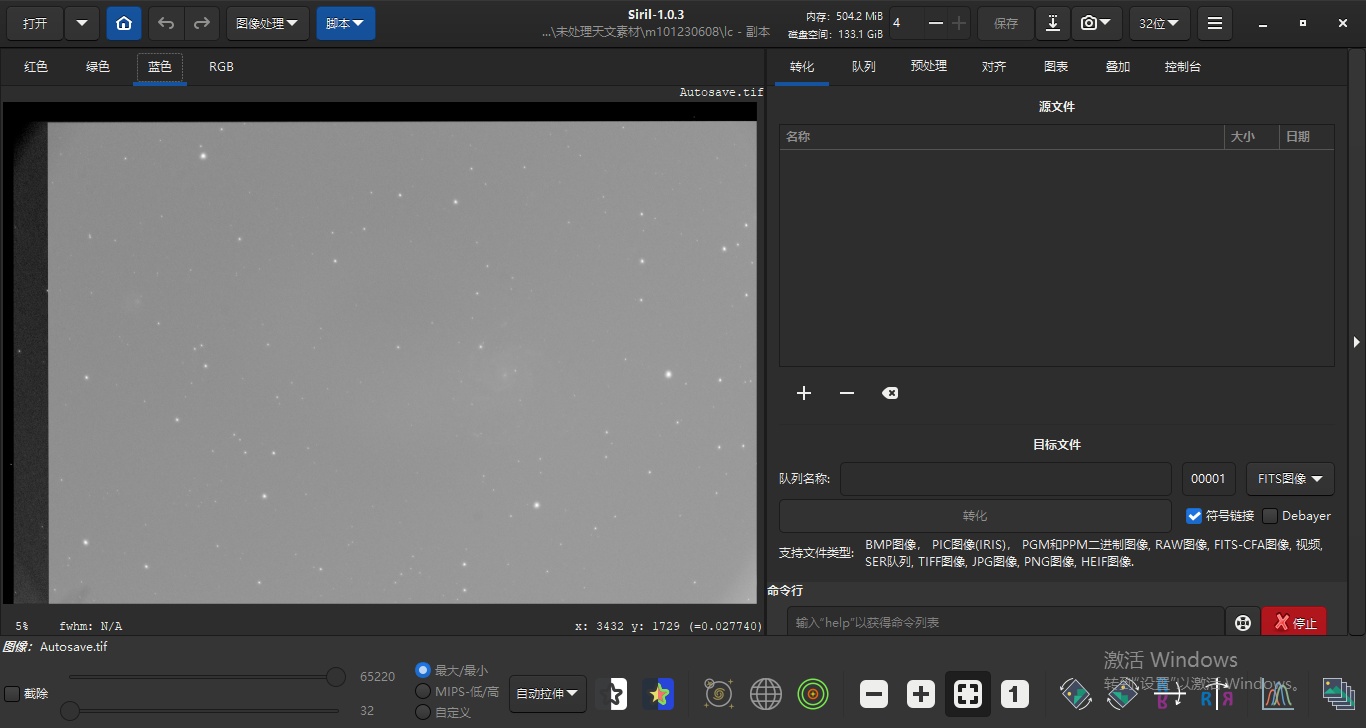Increase thread count with plus
The width and height of the screenshot is (1366, 728).
pyautogui.click(x=959, y=23)
